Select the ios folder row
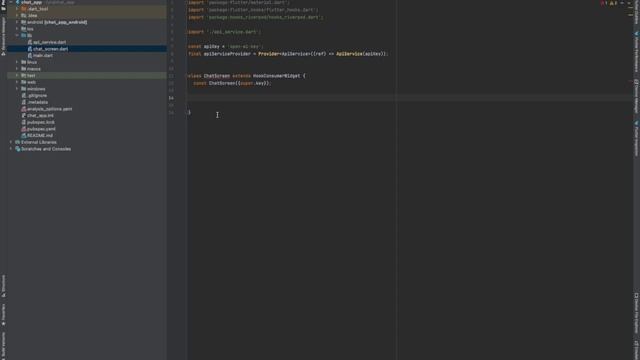Viewport: 640px width, 360px height. click(x=87, y=29)
